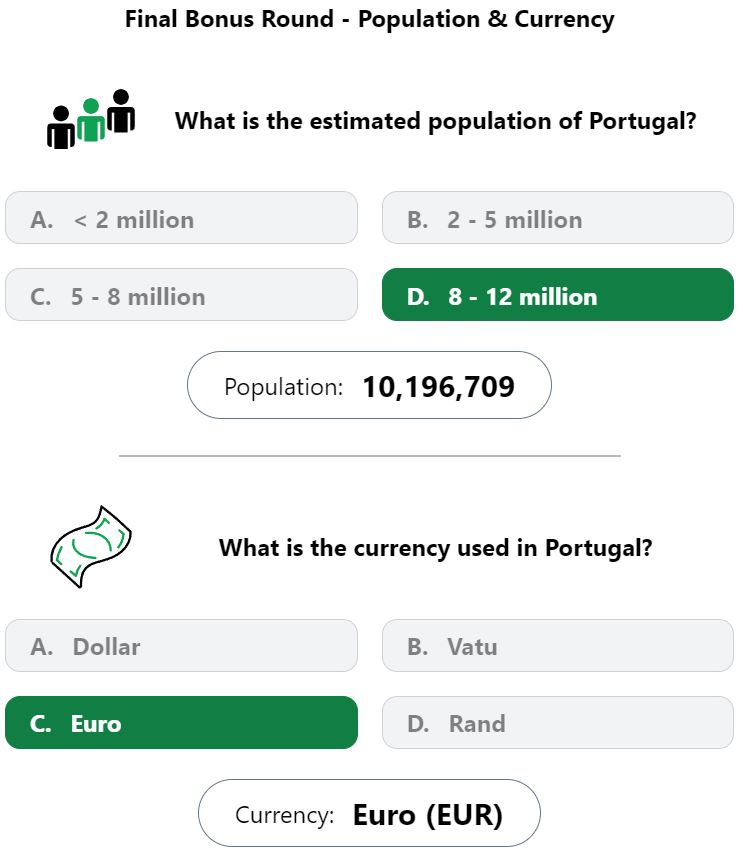
Task: Click the three-person population icon
Action: pos(91,119)
